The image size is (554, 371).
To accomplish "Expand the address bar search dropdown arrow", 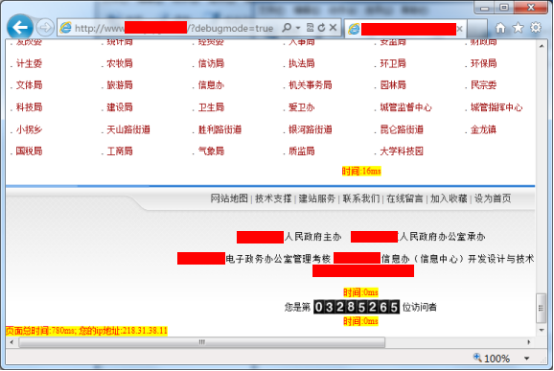I will [298, 28].
